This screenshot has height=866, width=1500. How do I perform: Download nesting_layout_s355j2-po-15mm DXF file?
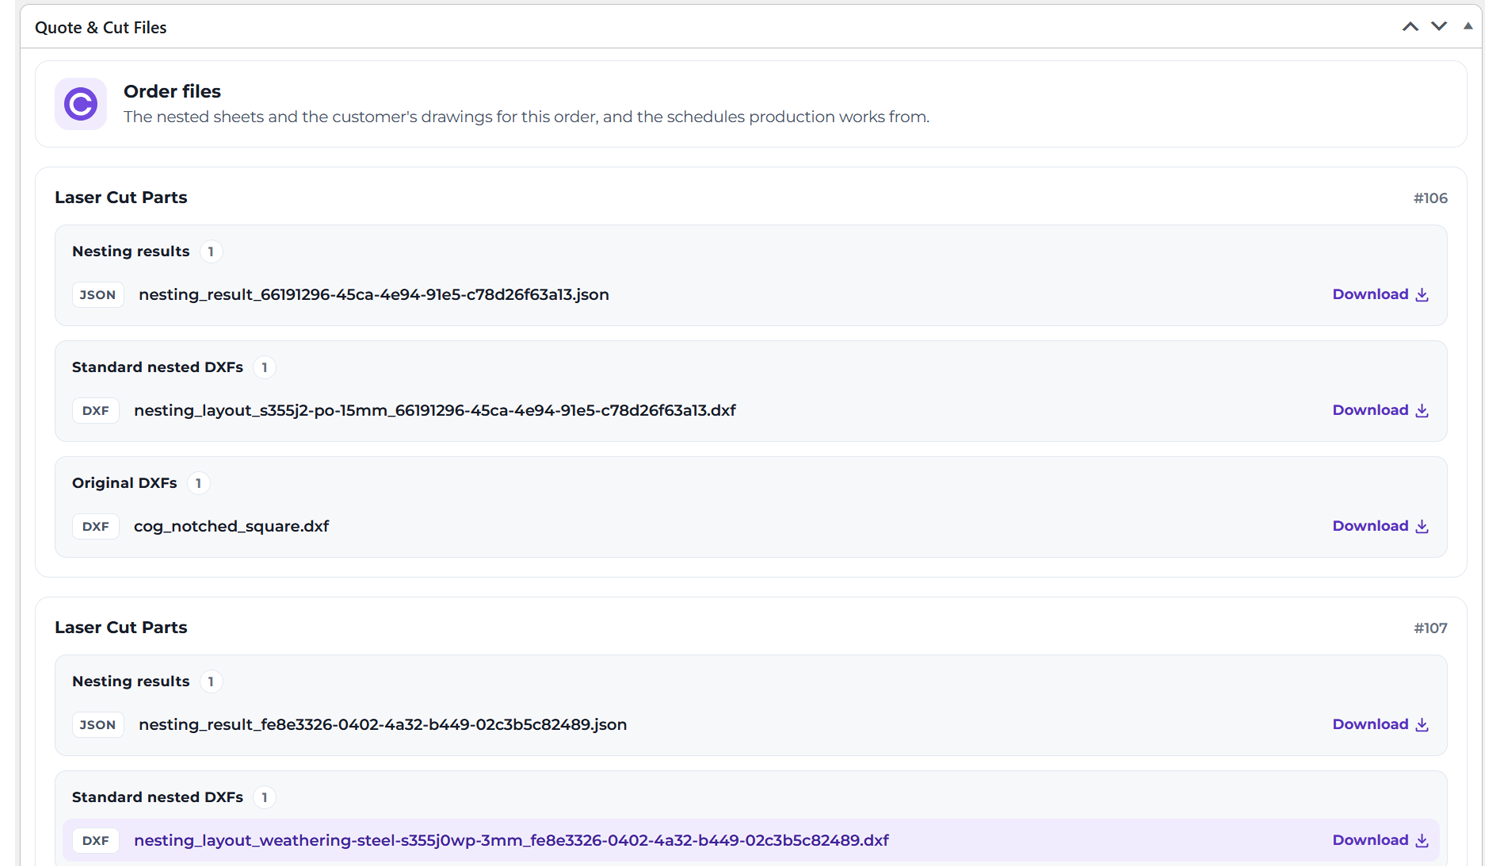(1380, 411)
